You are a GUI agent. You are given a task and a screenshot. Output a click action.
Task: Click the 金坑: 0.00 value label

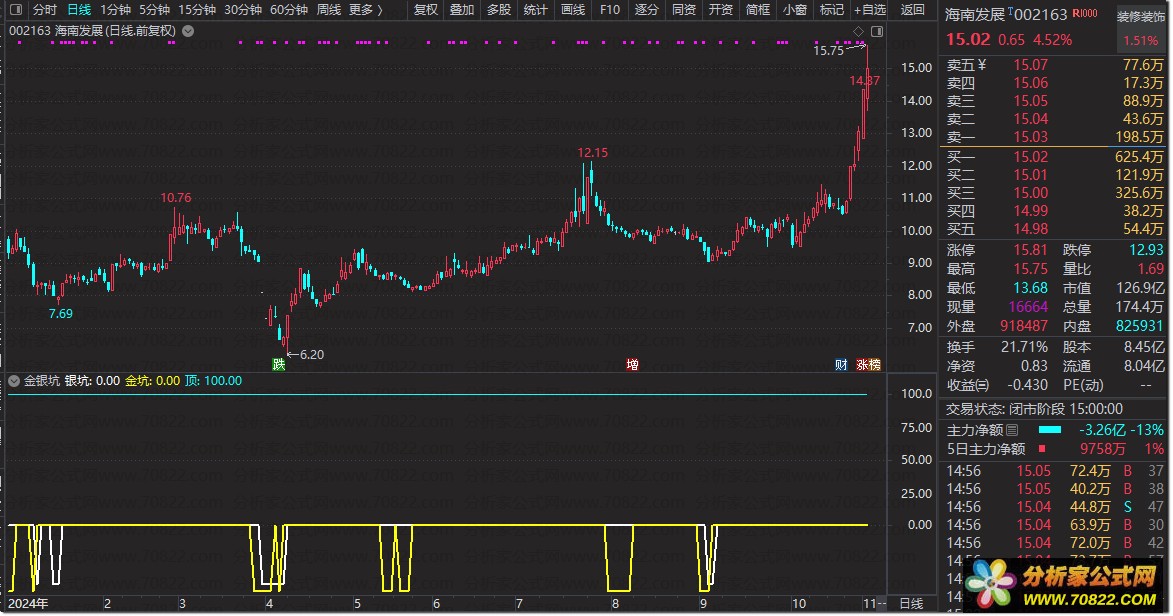tap(153, 381)
